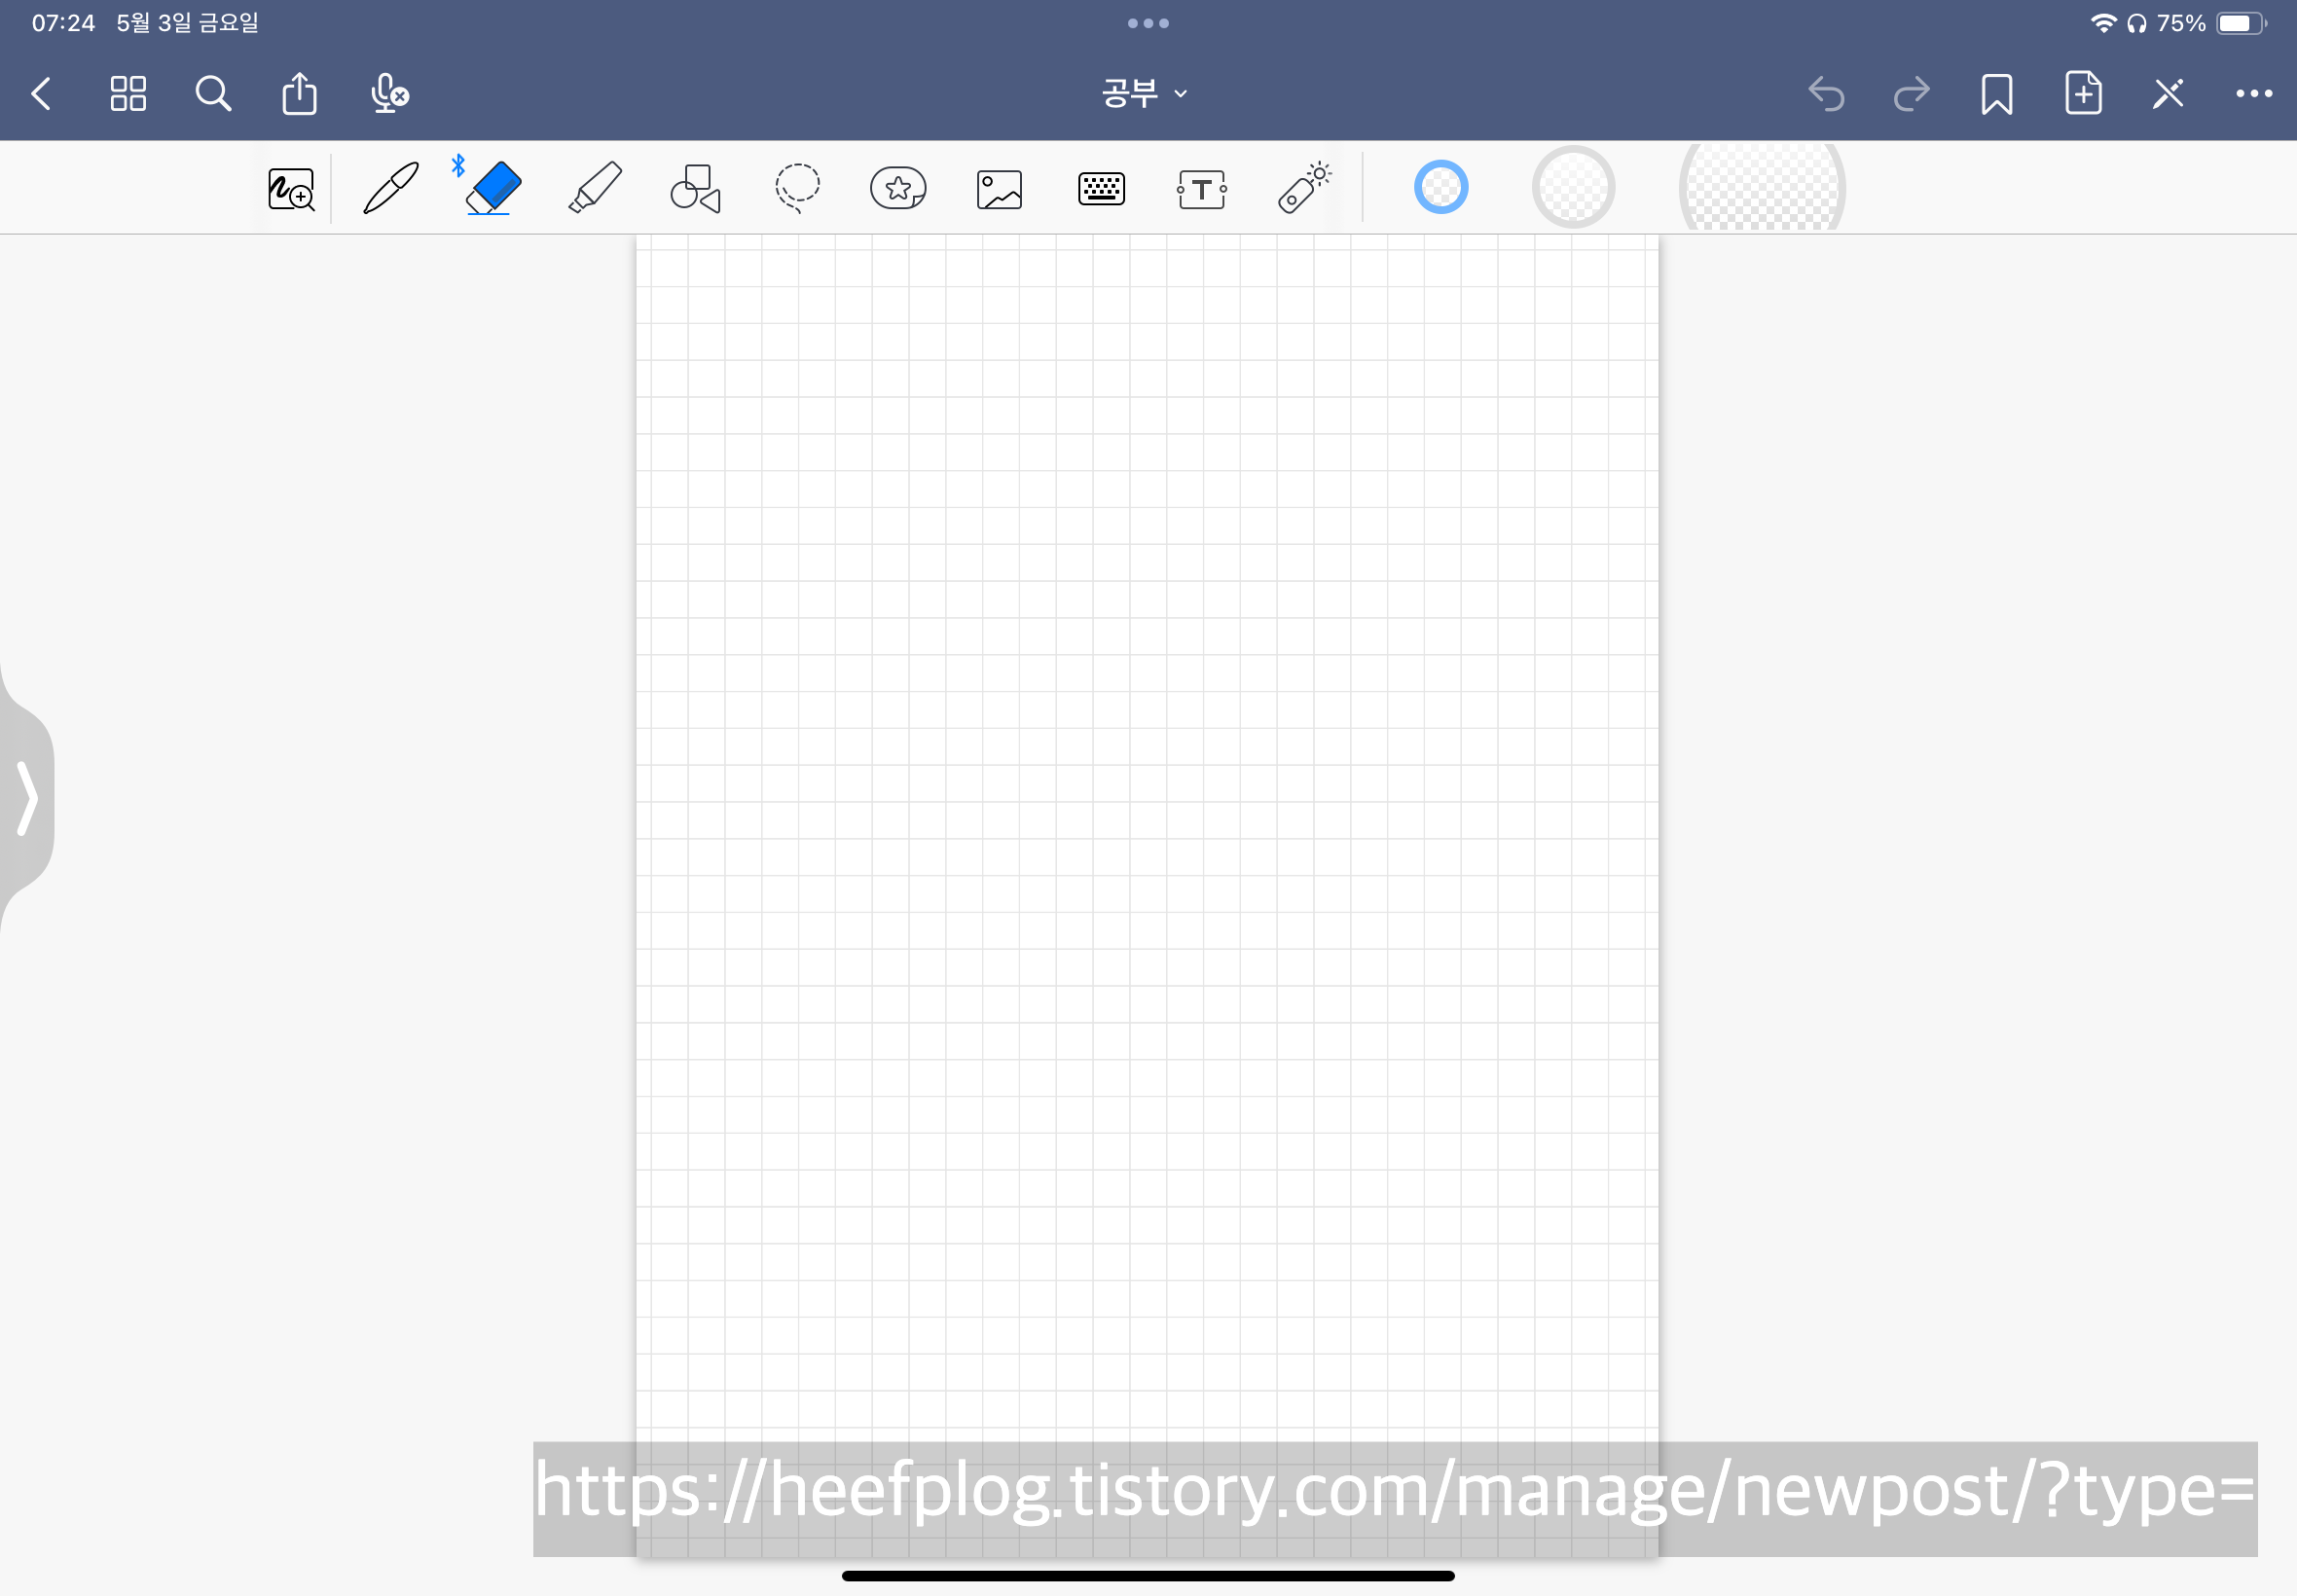
Task: Select the Shapes tool
Action: pyautogui.click(x=696, y=188)
